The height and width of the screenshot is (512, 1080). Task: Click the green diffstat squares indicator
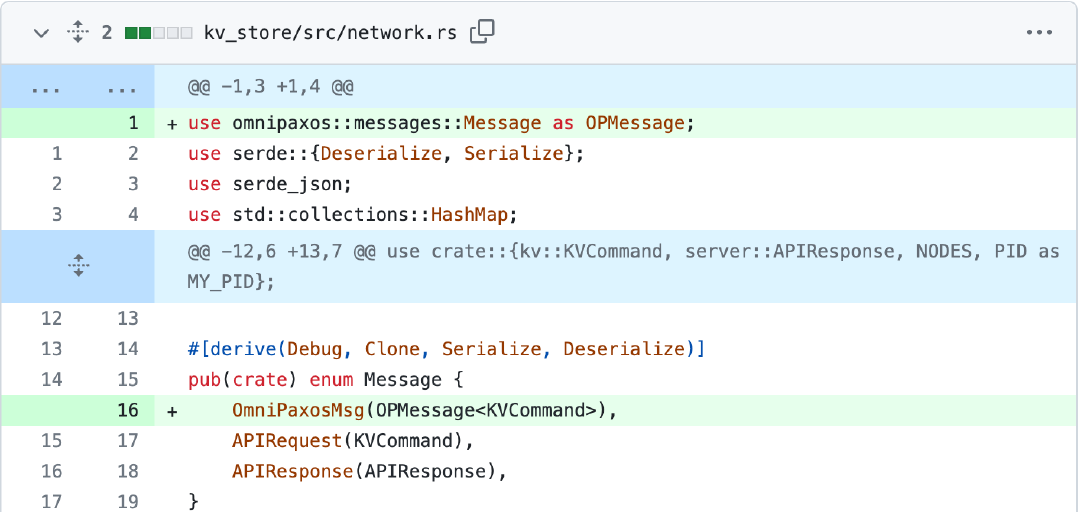[x=158, y=32]
